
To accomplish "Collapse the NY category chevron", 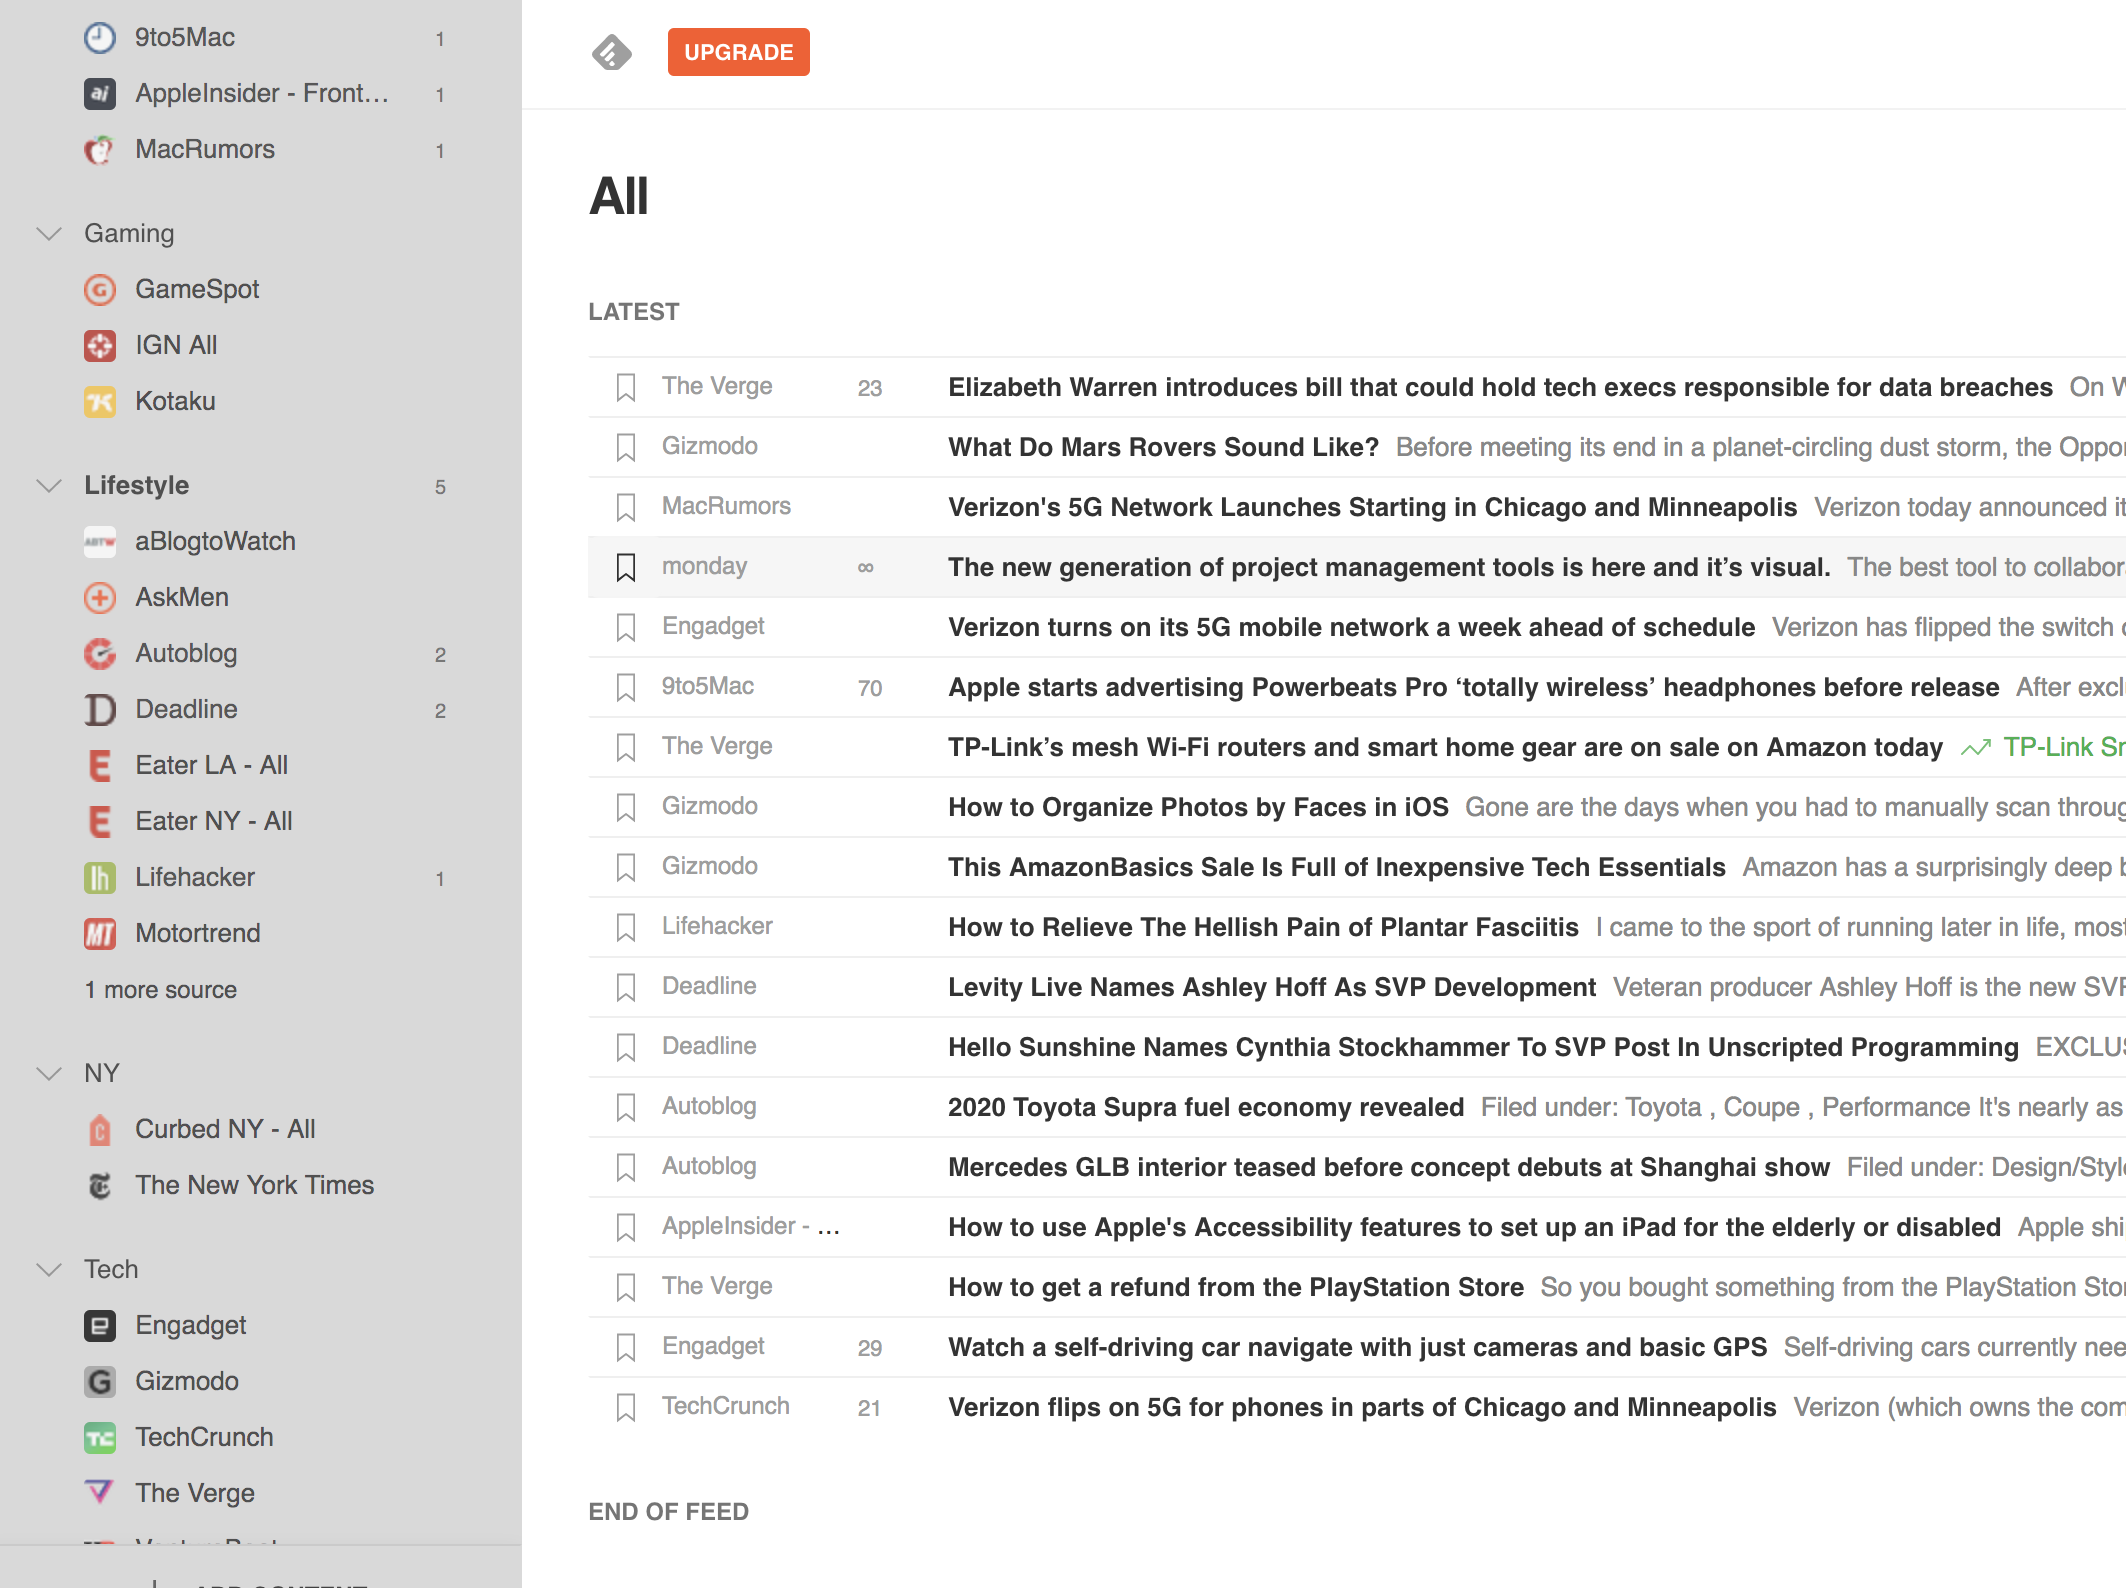I will point(48,1074).
